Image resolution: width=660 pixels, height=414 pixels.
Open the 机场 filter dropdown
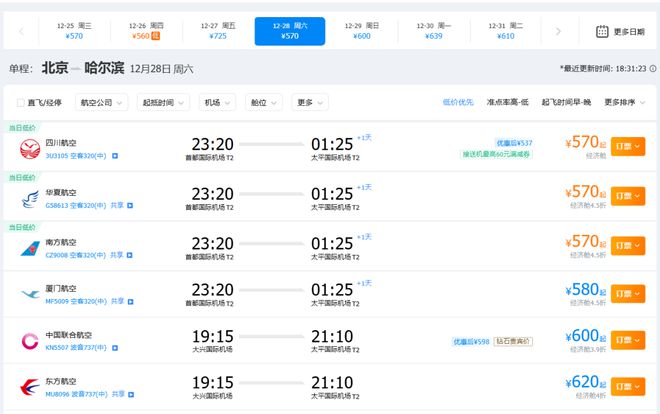(217, 102)
